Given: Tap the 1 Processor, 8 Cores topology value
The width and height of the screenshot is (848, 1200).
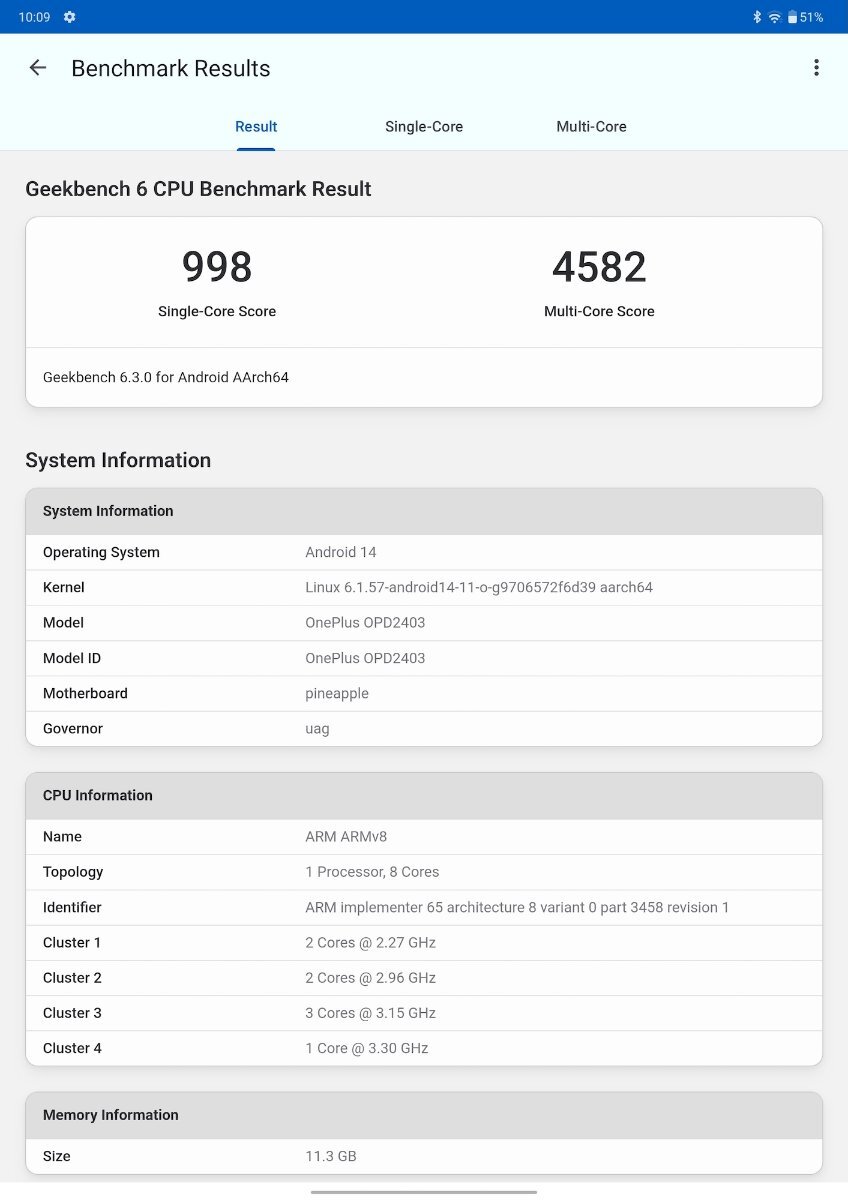Looking at the screenshot, I should (372, 872).
